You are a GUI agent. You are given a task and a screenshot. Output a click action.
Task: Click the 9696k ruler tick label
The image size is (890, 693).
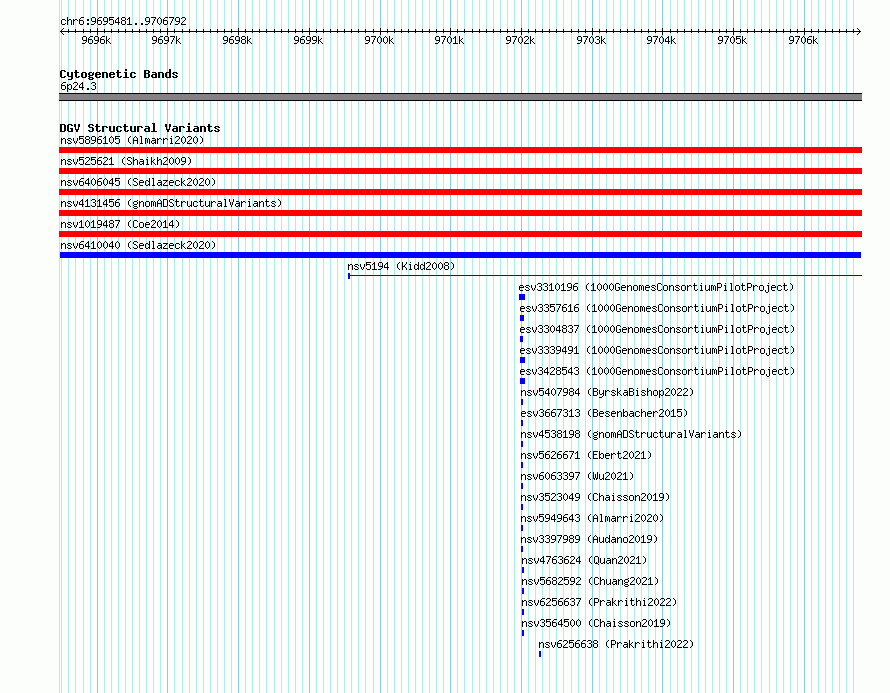pos(96,40)
